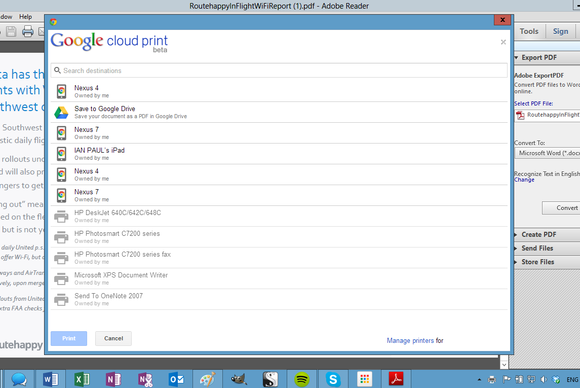The image size is (580, 388).
Task: Click the Save icon in Adobe Reader toolbar
Action: (x=11, y=31)
